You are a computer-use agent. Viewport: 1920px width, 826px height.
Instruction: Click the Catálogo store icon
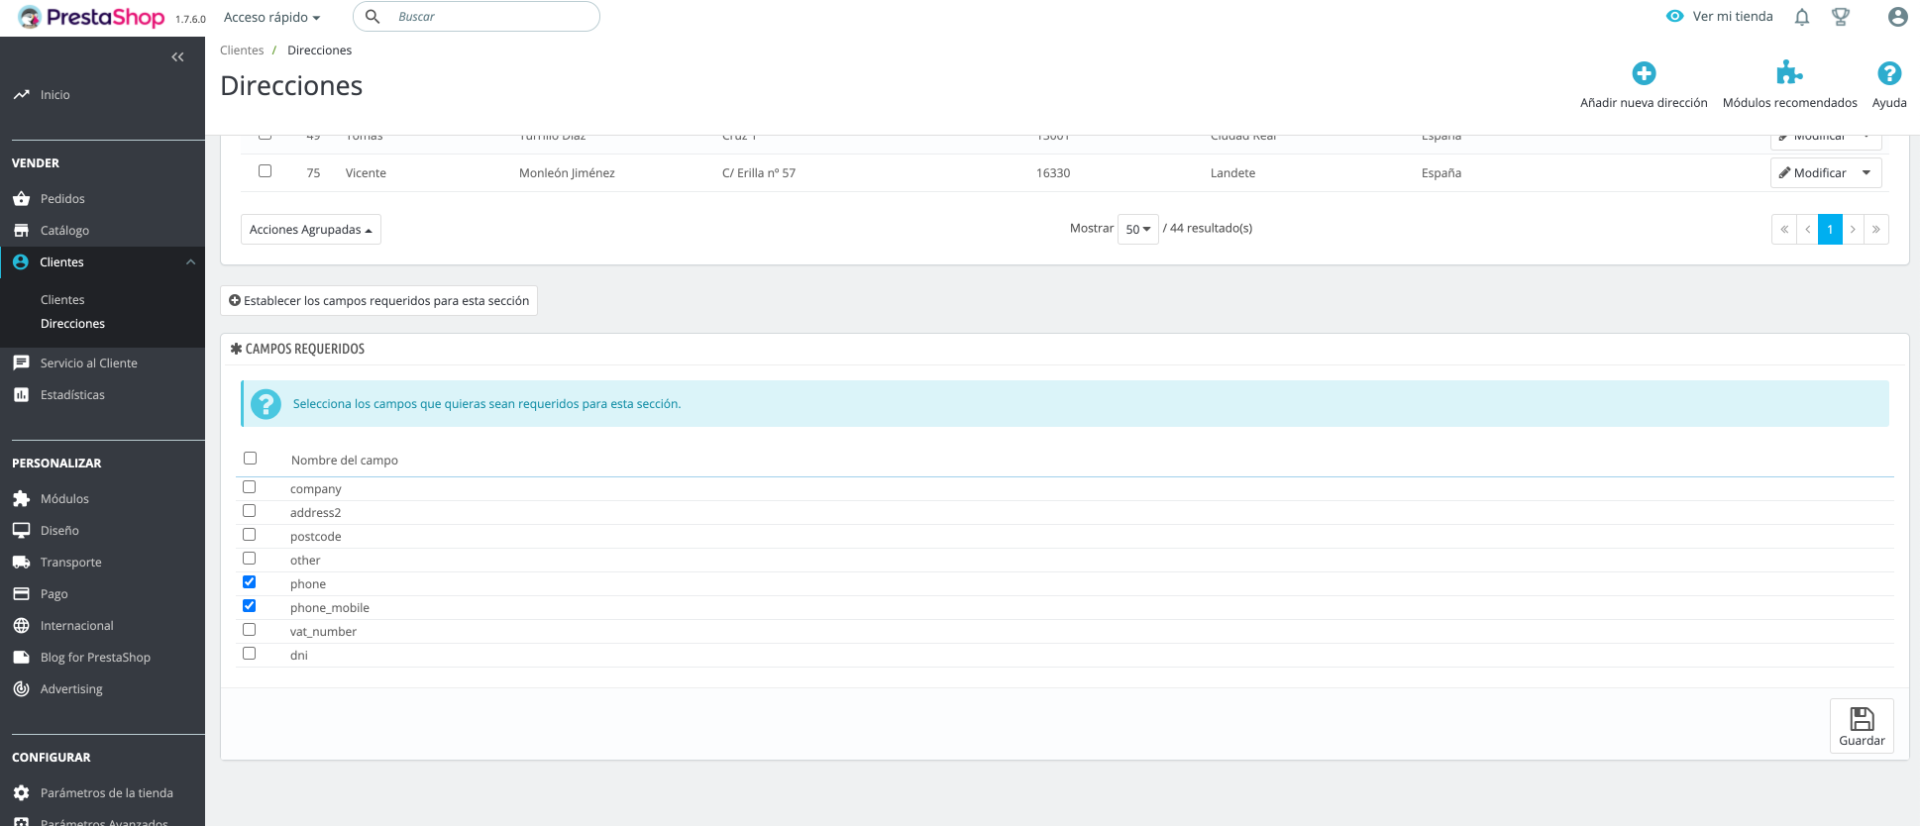tap(21, 231)
